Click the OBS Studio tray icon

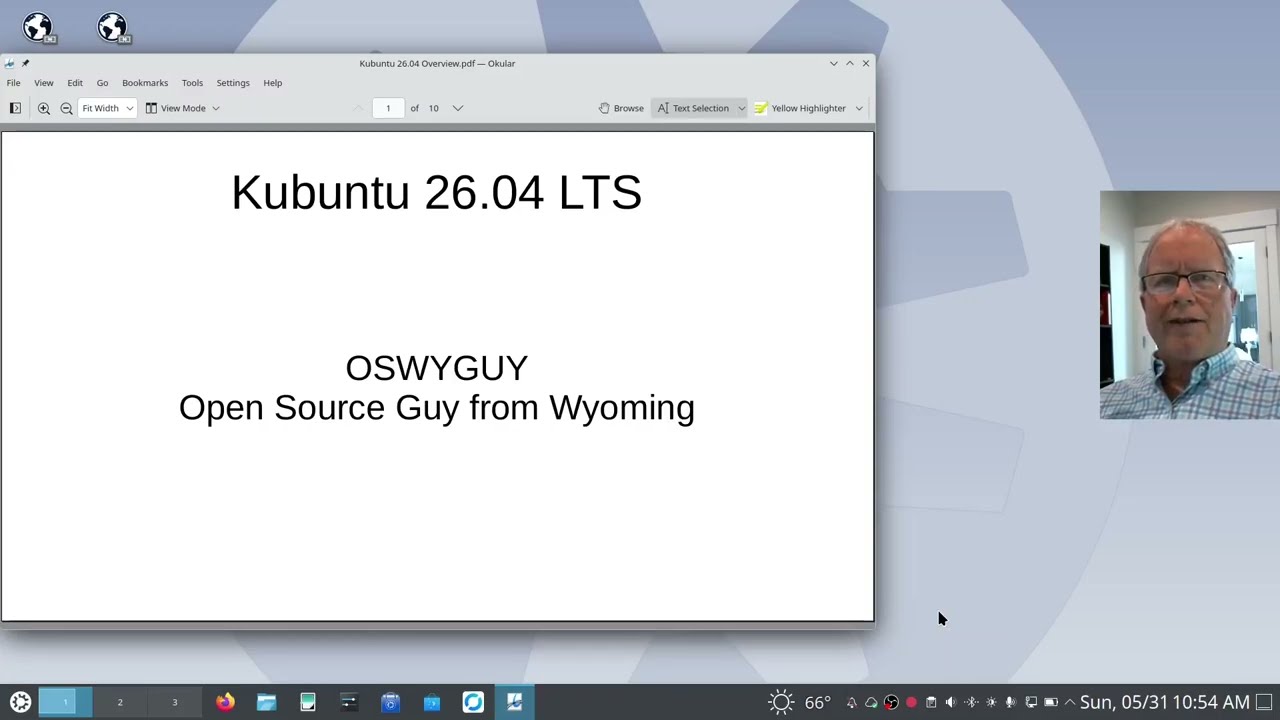(x=891, y=702)
